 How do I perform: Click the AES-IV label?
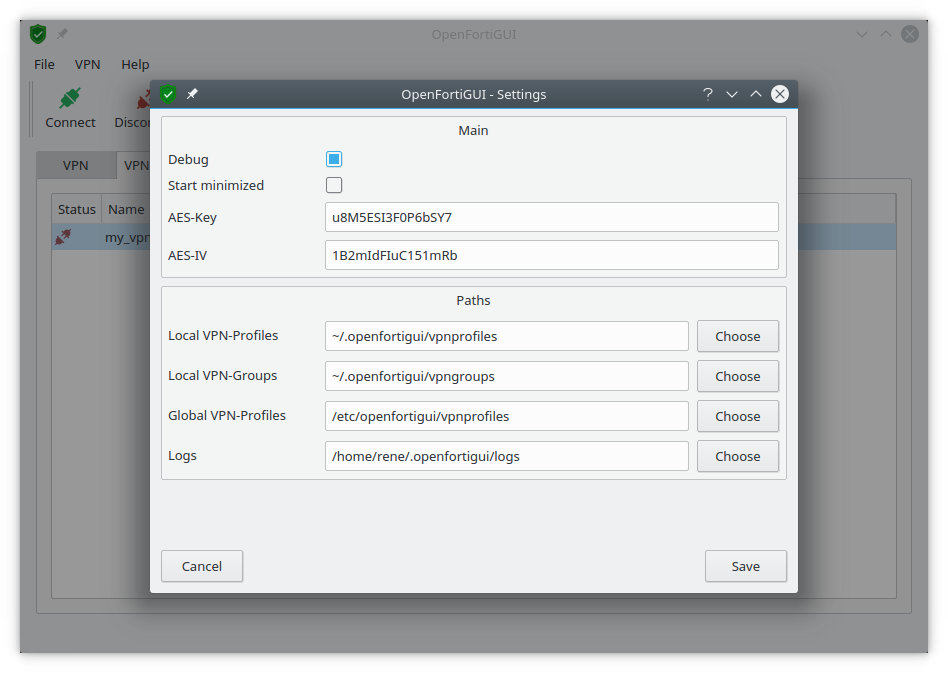coord(187,256)
